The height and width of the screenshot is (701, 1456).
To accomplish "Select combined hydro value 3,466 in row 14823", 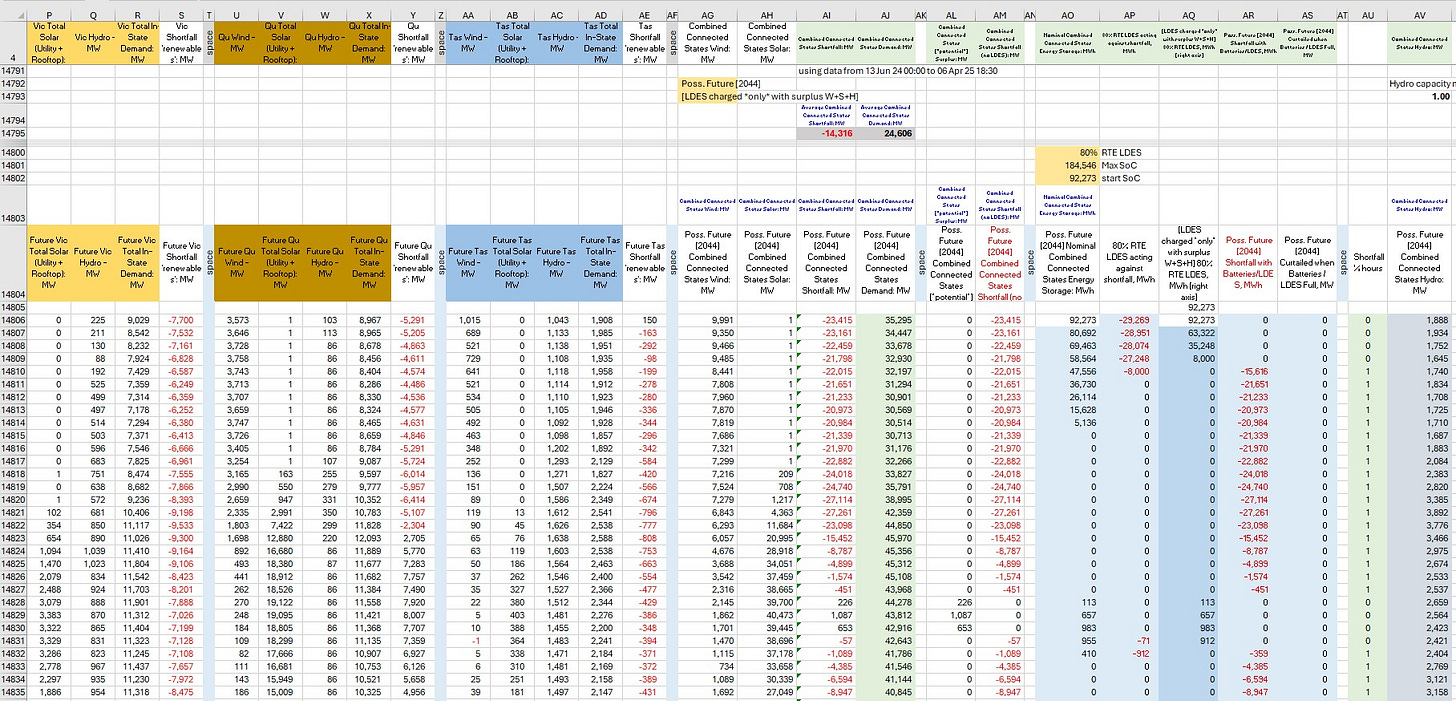I will point(1420,537).
